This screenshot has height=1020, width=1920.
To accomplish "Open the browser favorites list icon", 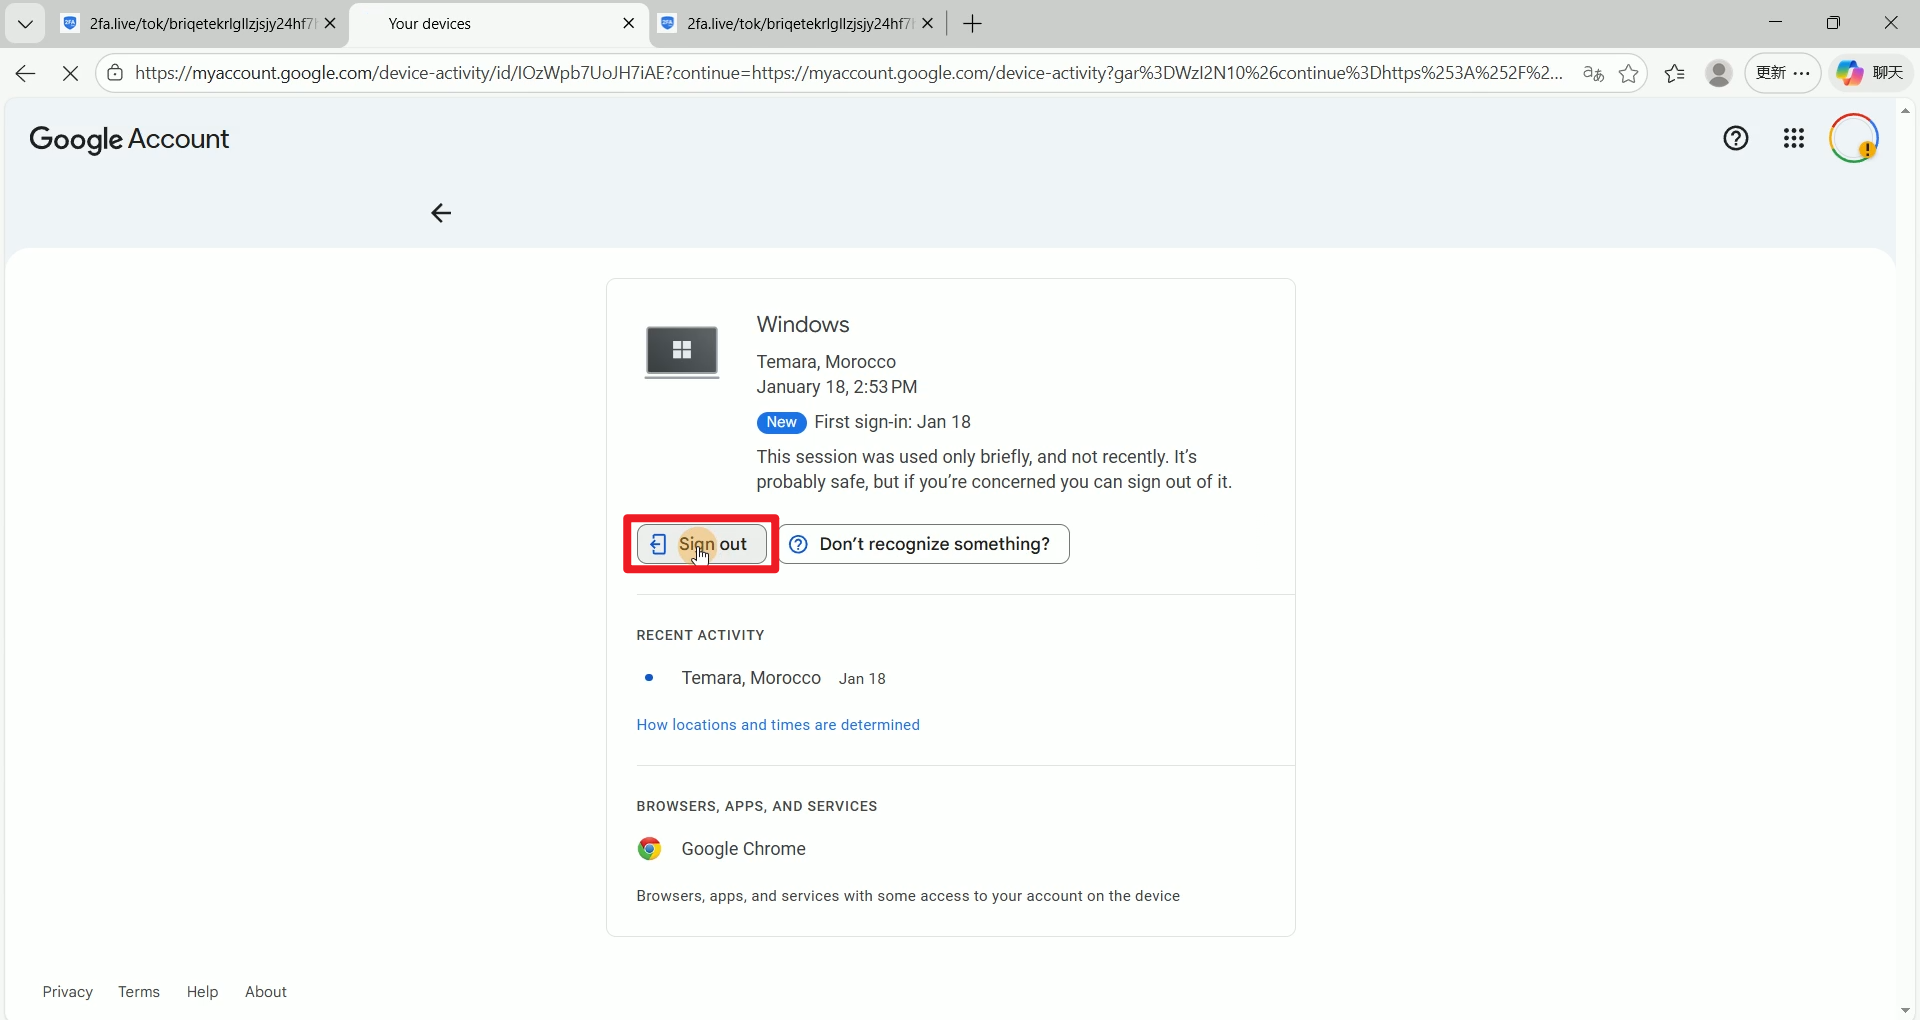I will pyautogui.click(x=1675, y=73).
